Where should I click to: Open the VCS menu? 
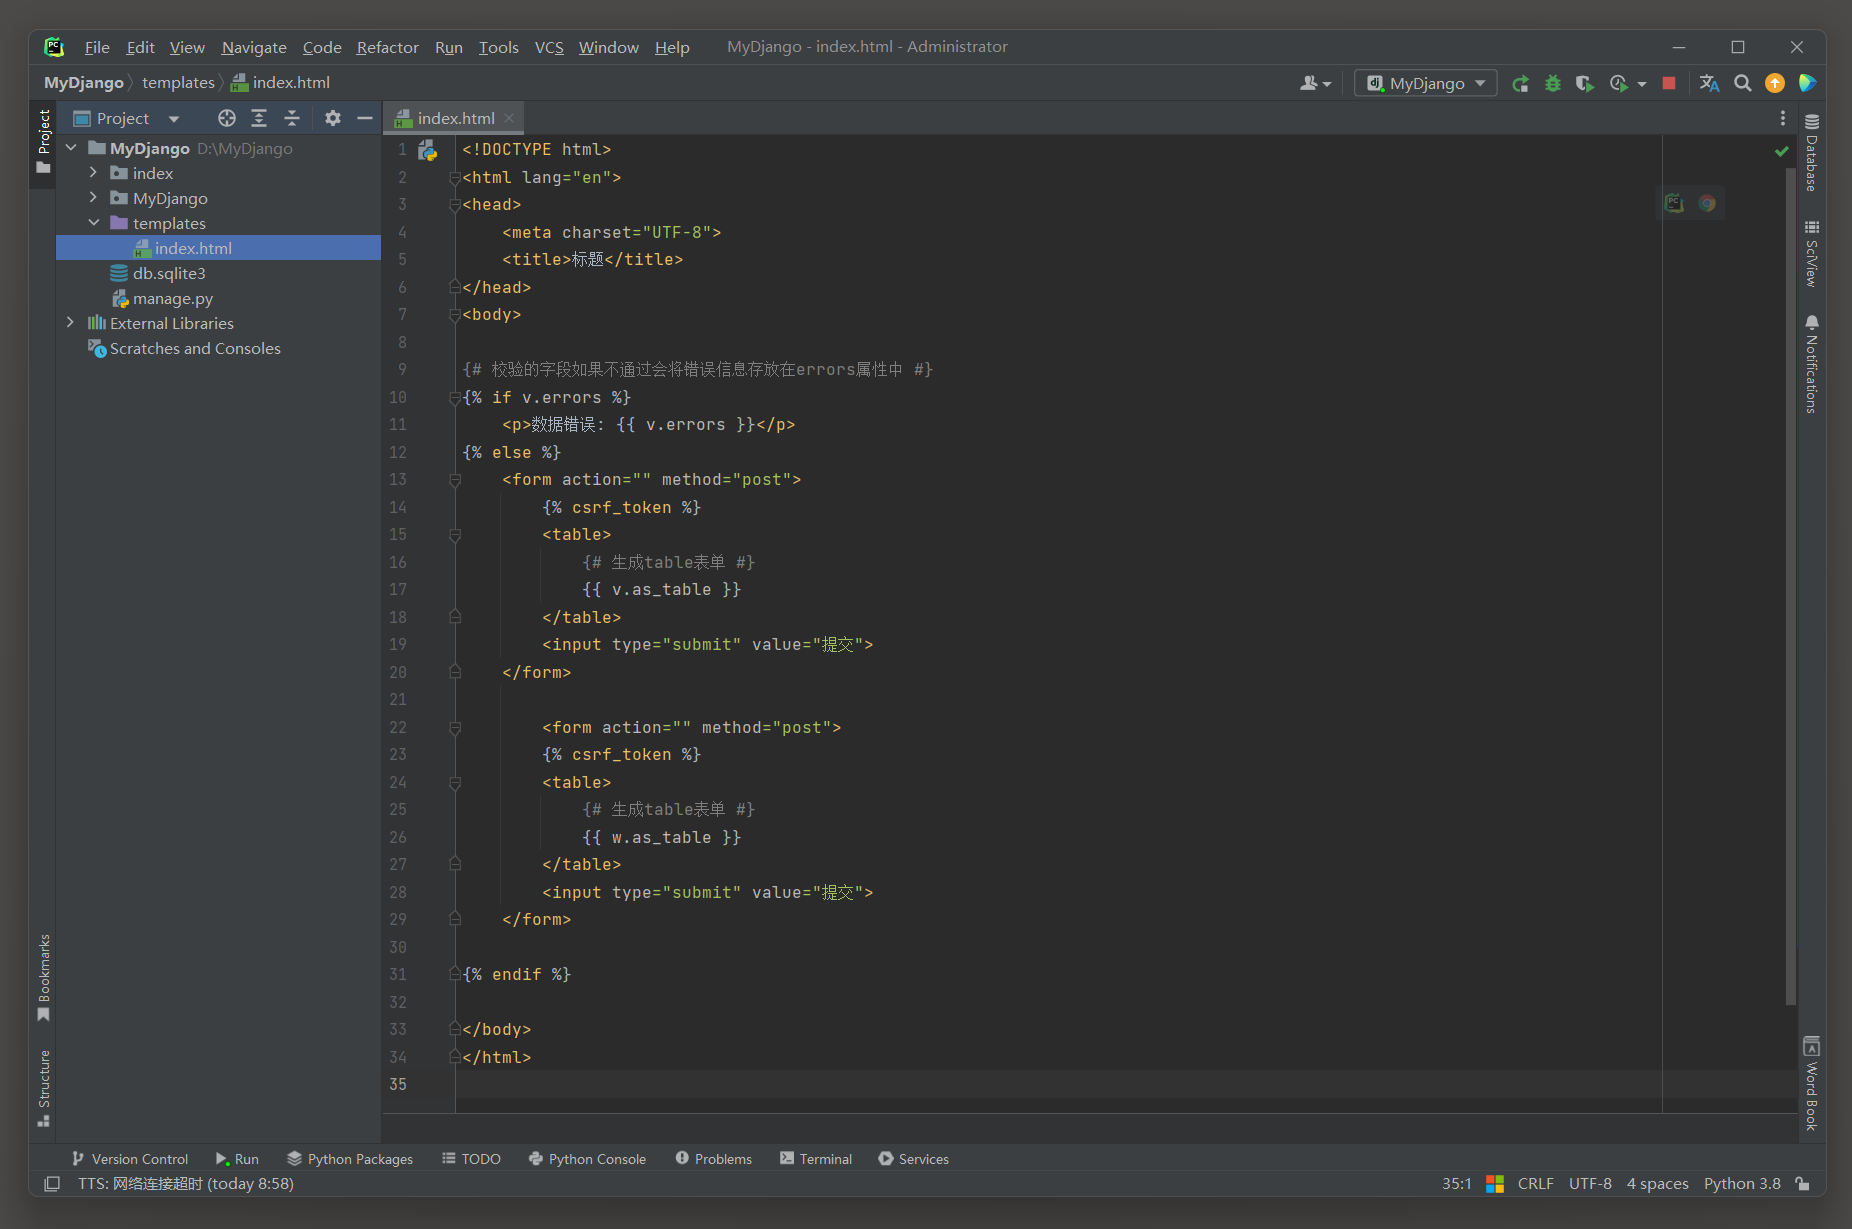[x=549, y=47]
